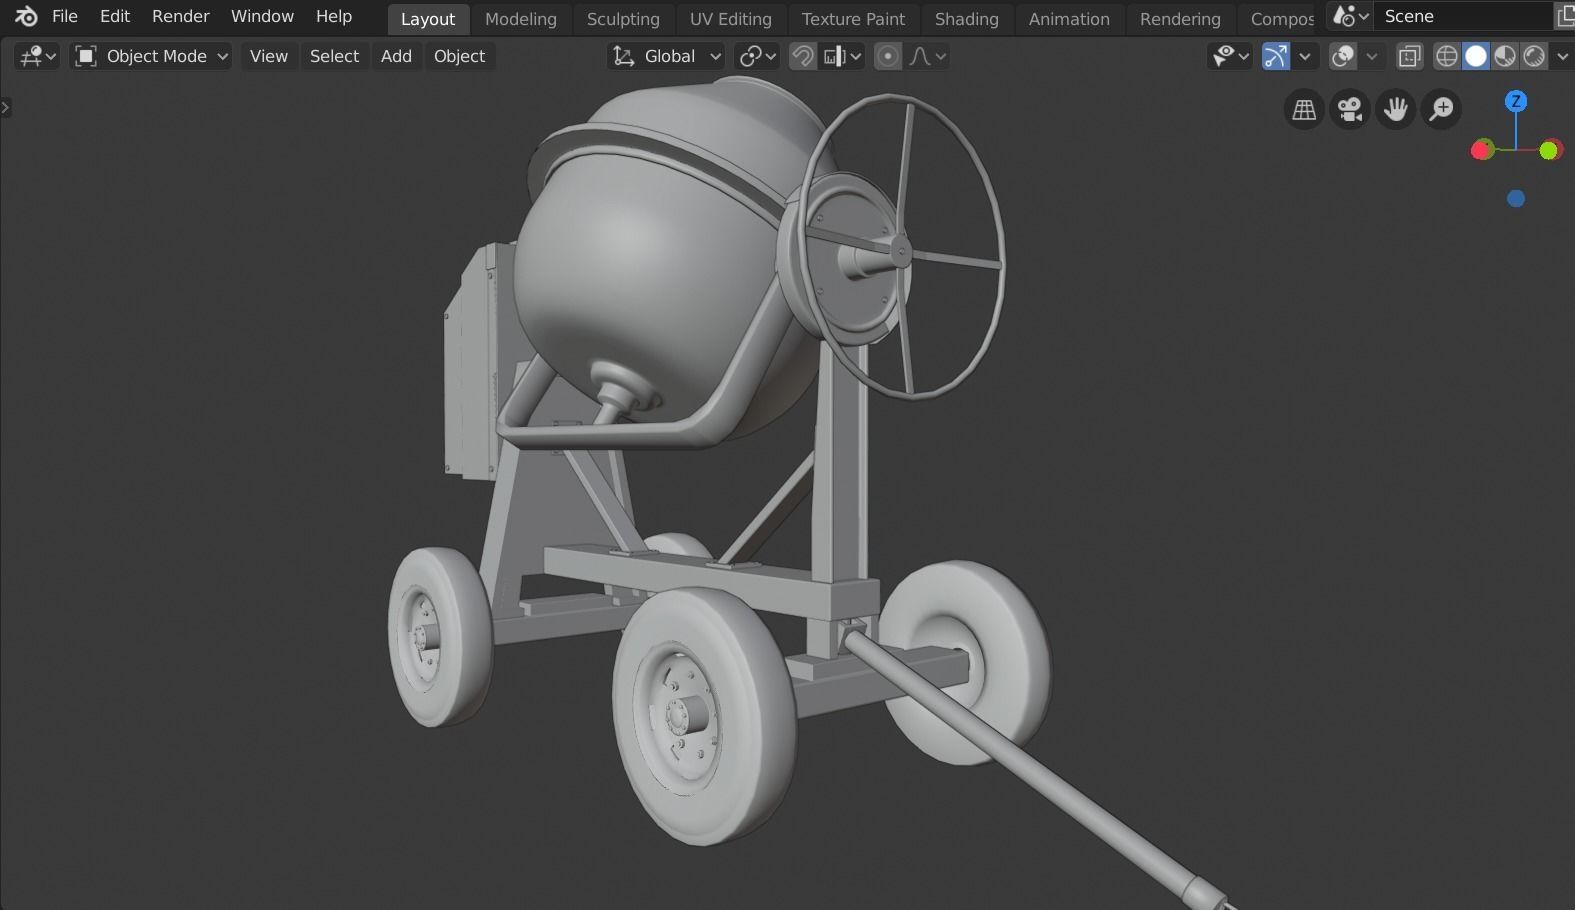Open the proportional editing falloff dropdown
The image size is (1575, 910).
coord(927,56)
